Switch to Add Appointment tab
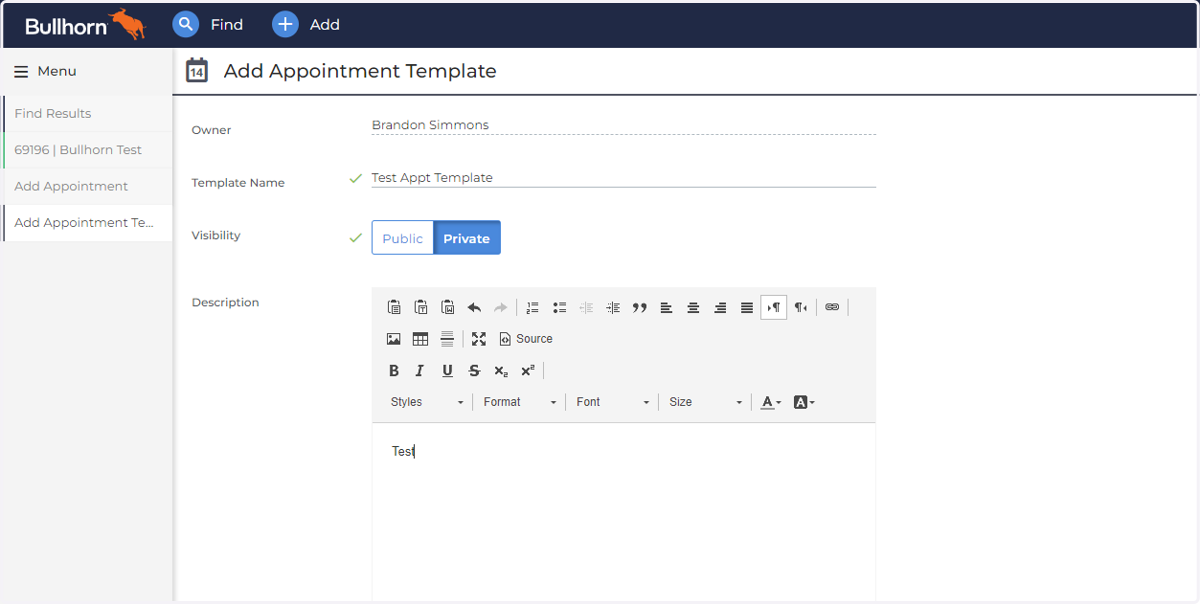Image resolution: width=1200 pixels, height=604 pixels. (87, 186)
